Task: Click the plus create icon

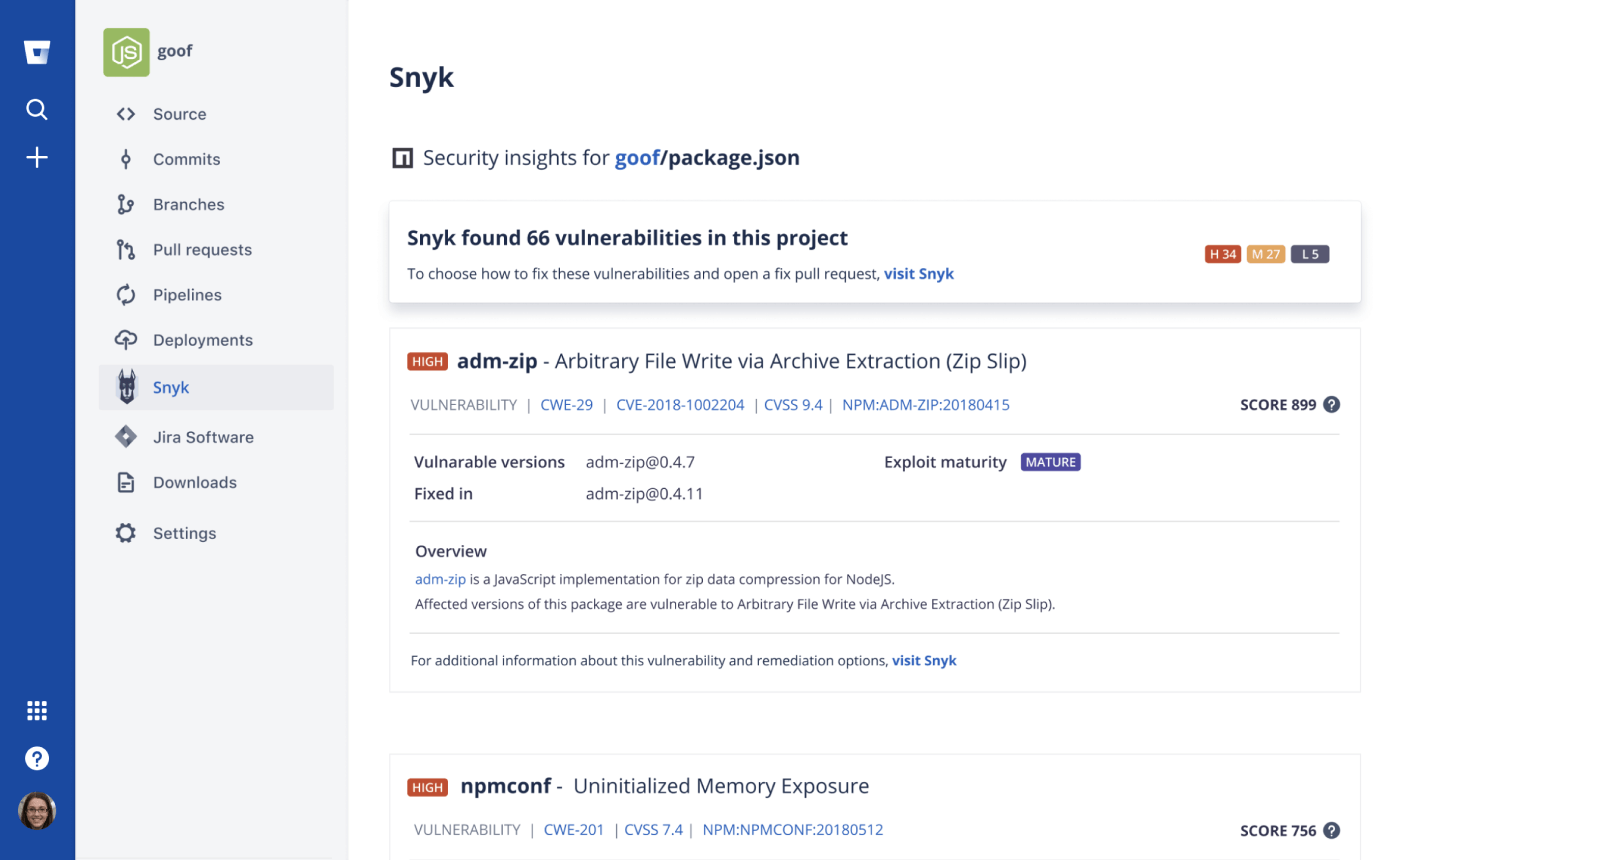Action: click(x=37, y=157)
